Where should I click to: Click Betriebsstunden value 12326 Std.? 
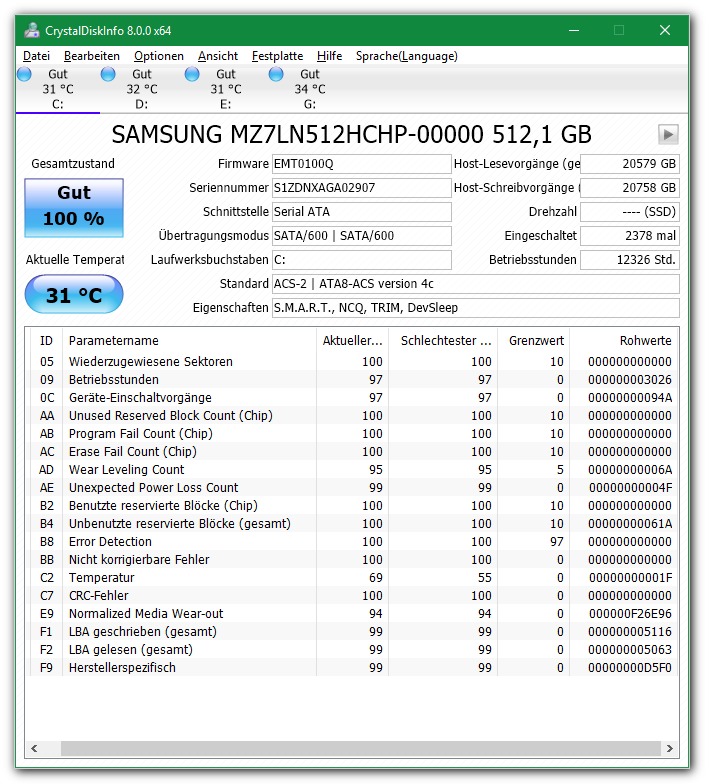point(630,260)
